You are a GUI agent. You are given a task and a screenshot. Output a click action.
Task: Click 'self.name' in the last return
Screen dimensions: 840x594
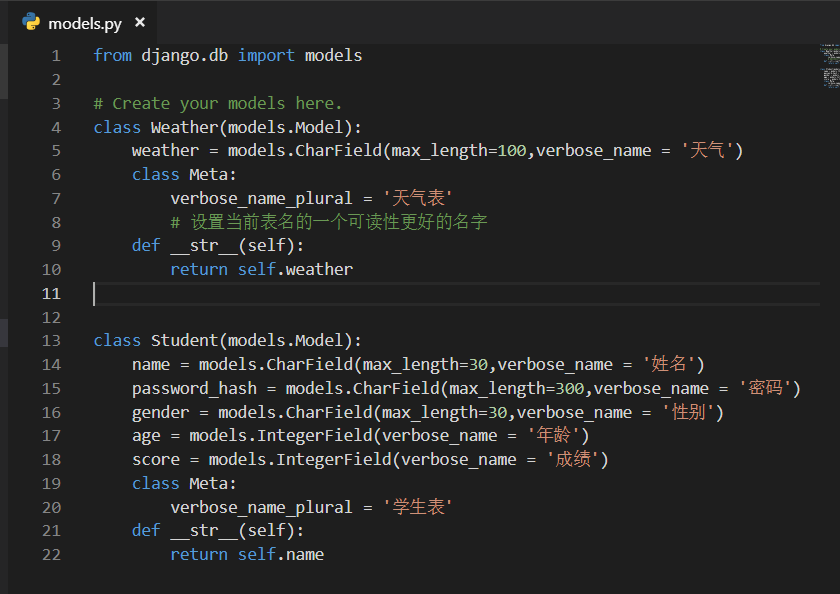pyautogui.click(x=281, y=554)
